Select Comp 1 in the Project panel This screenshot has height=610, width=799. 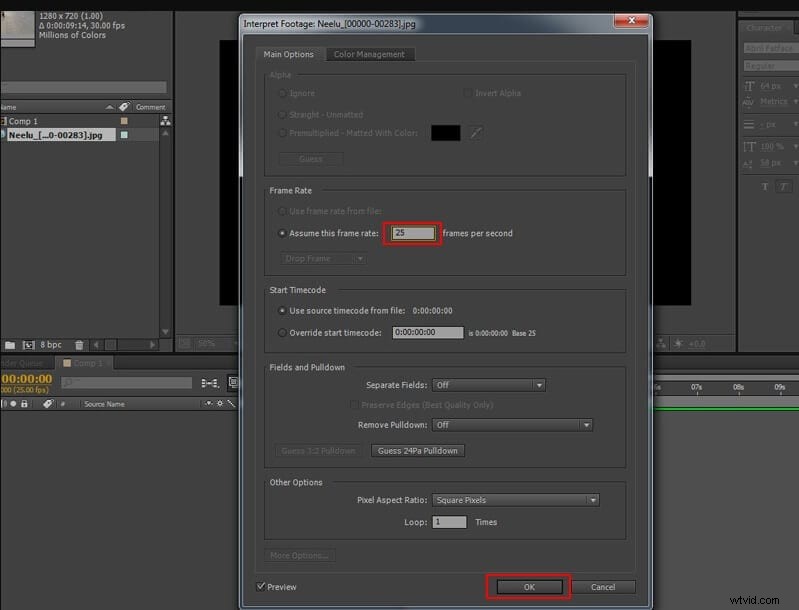pyautogui.click(x=23, y=121)
